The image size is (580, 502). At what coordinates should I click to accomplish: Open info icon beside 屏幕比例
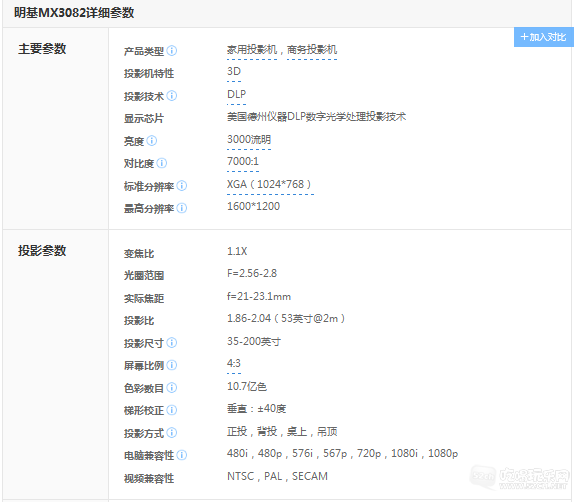172,365
